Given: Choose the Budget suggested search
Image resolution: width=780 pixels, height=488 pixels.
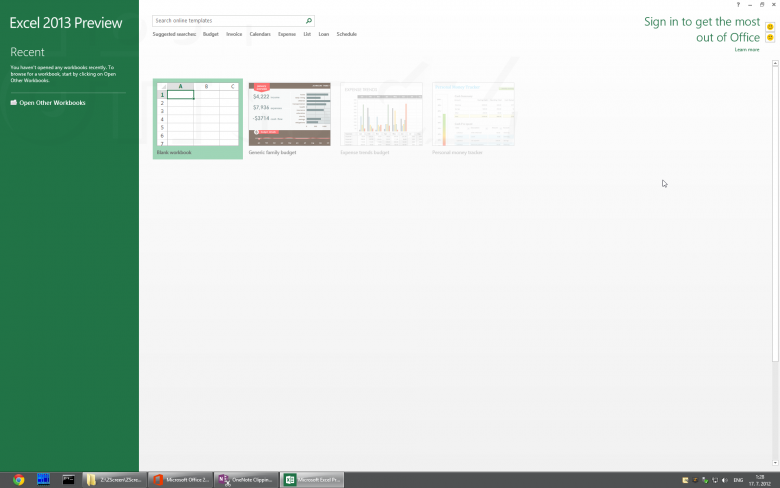Looking at the screenshot, I should pos(210,34).
